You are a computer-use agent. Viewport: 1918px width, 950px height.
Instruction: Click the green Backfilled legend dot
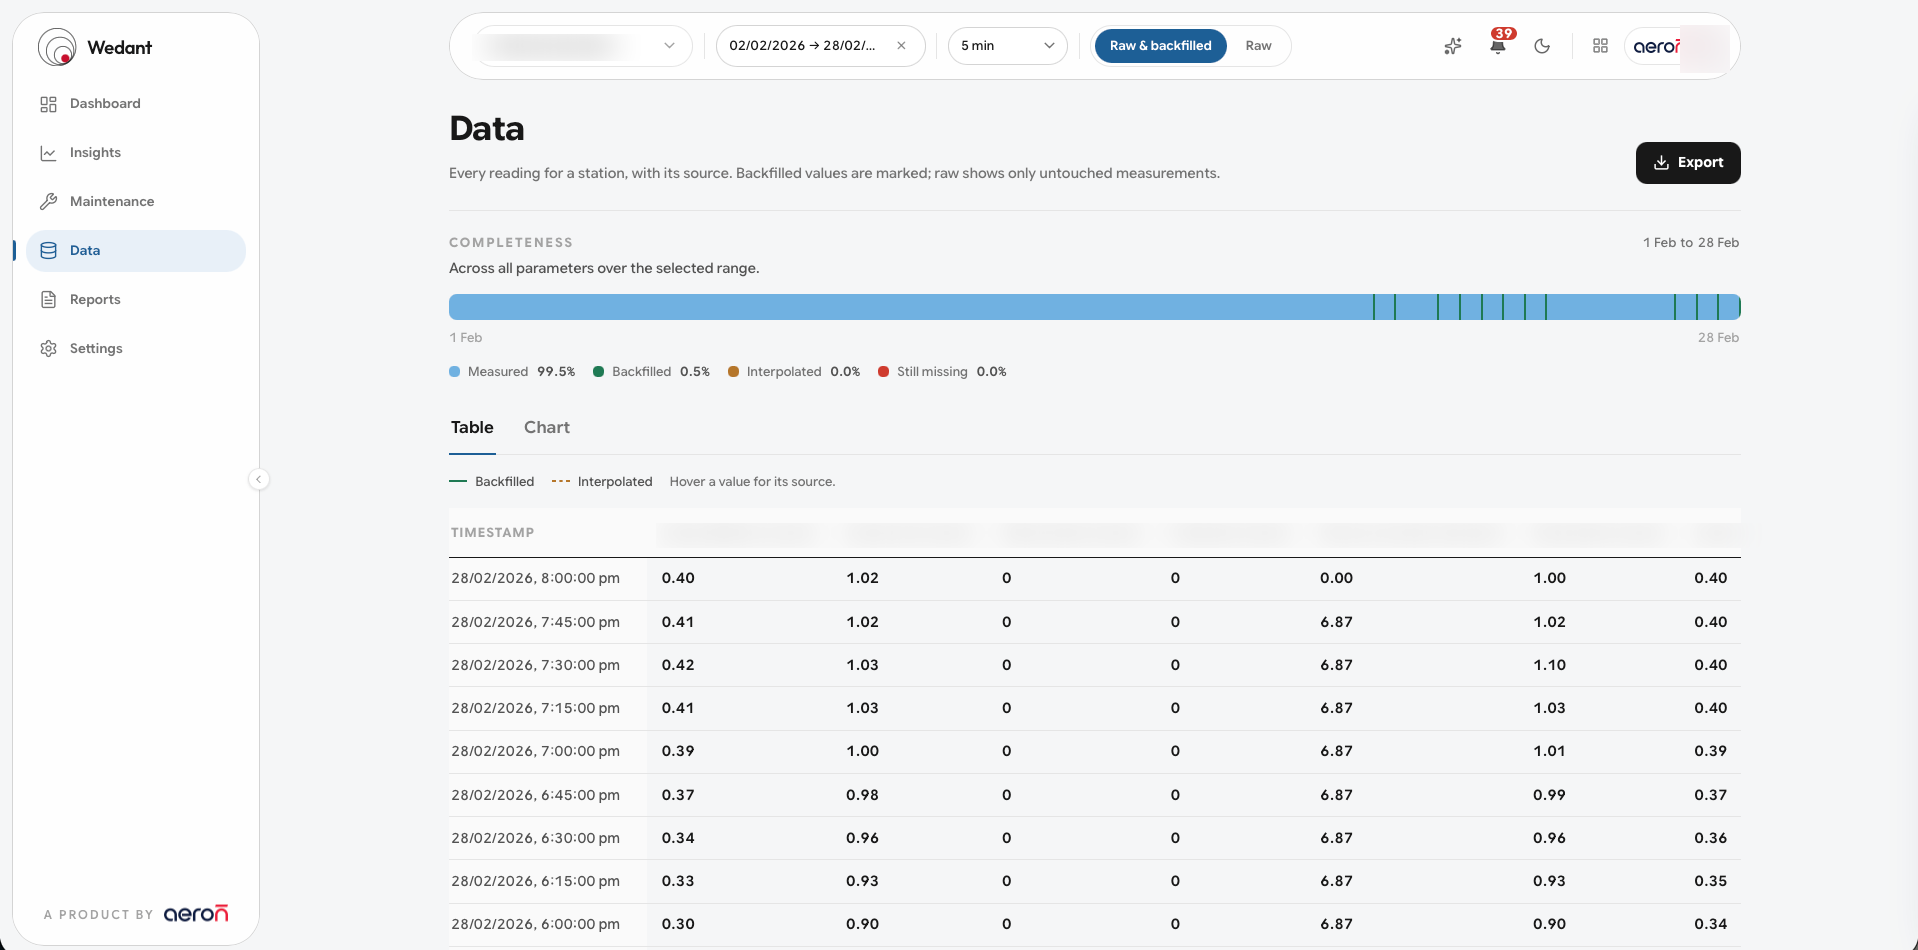pos(598,372)
